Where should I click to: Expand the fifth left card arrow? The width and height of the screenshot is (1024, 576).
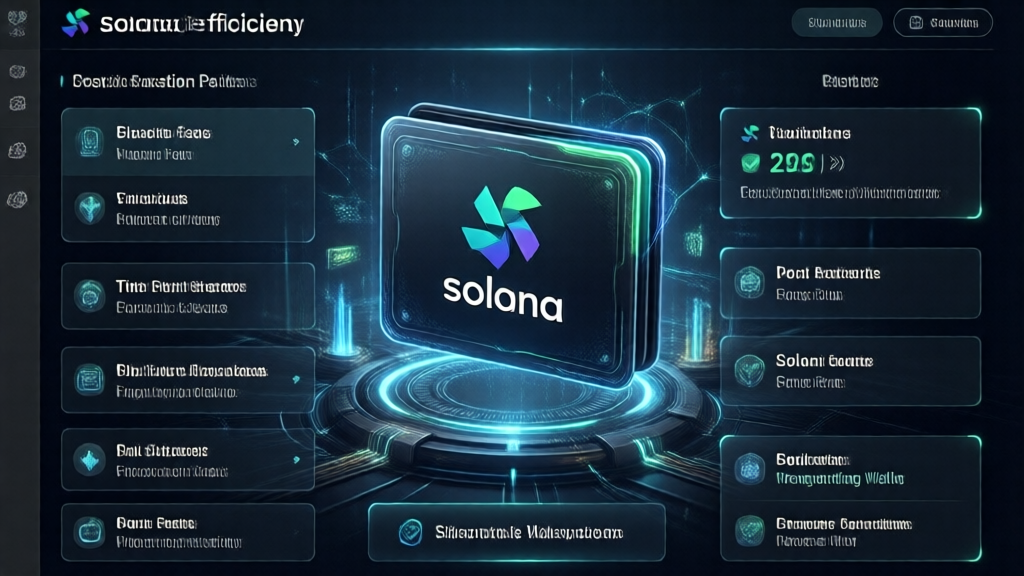coord(296,460)
